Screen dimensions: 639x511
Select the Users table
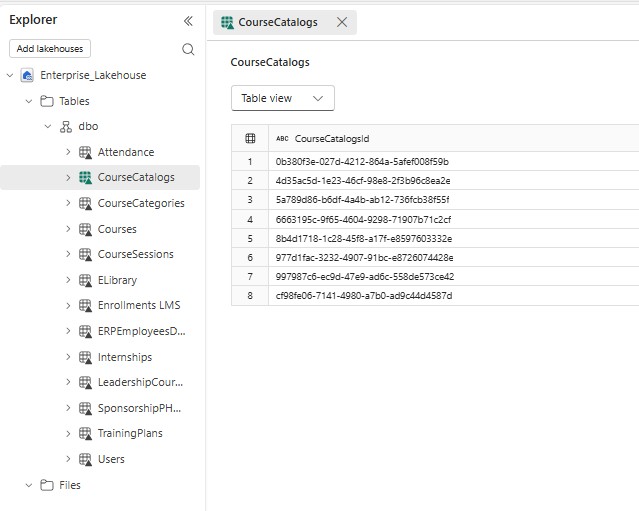point(111,459)
